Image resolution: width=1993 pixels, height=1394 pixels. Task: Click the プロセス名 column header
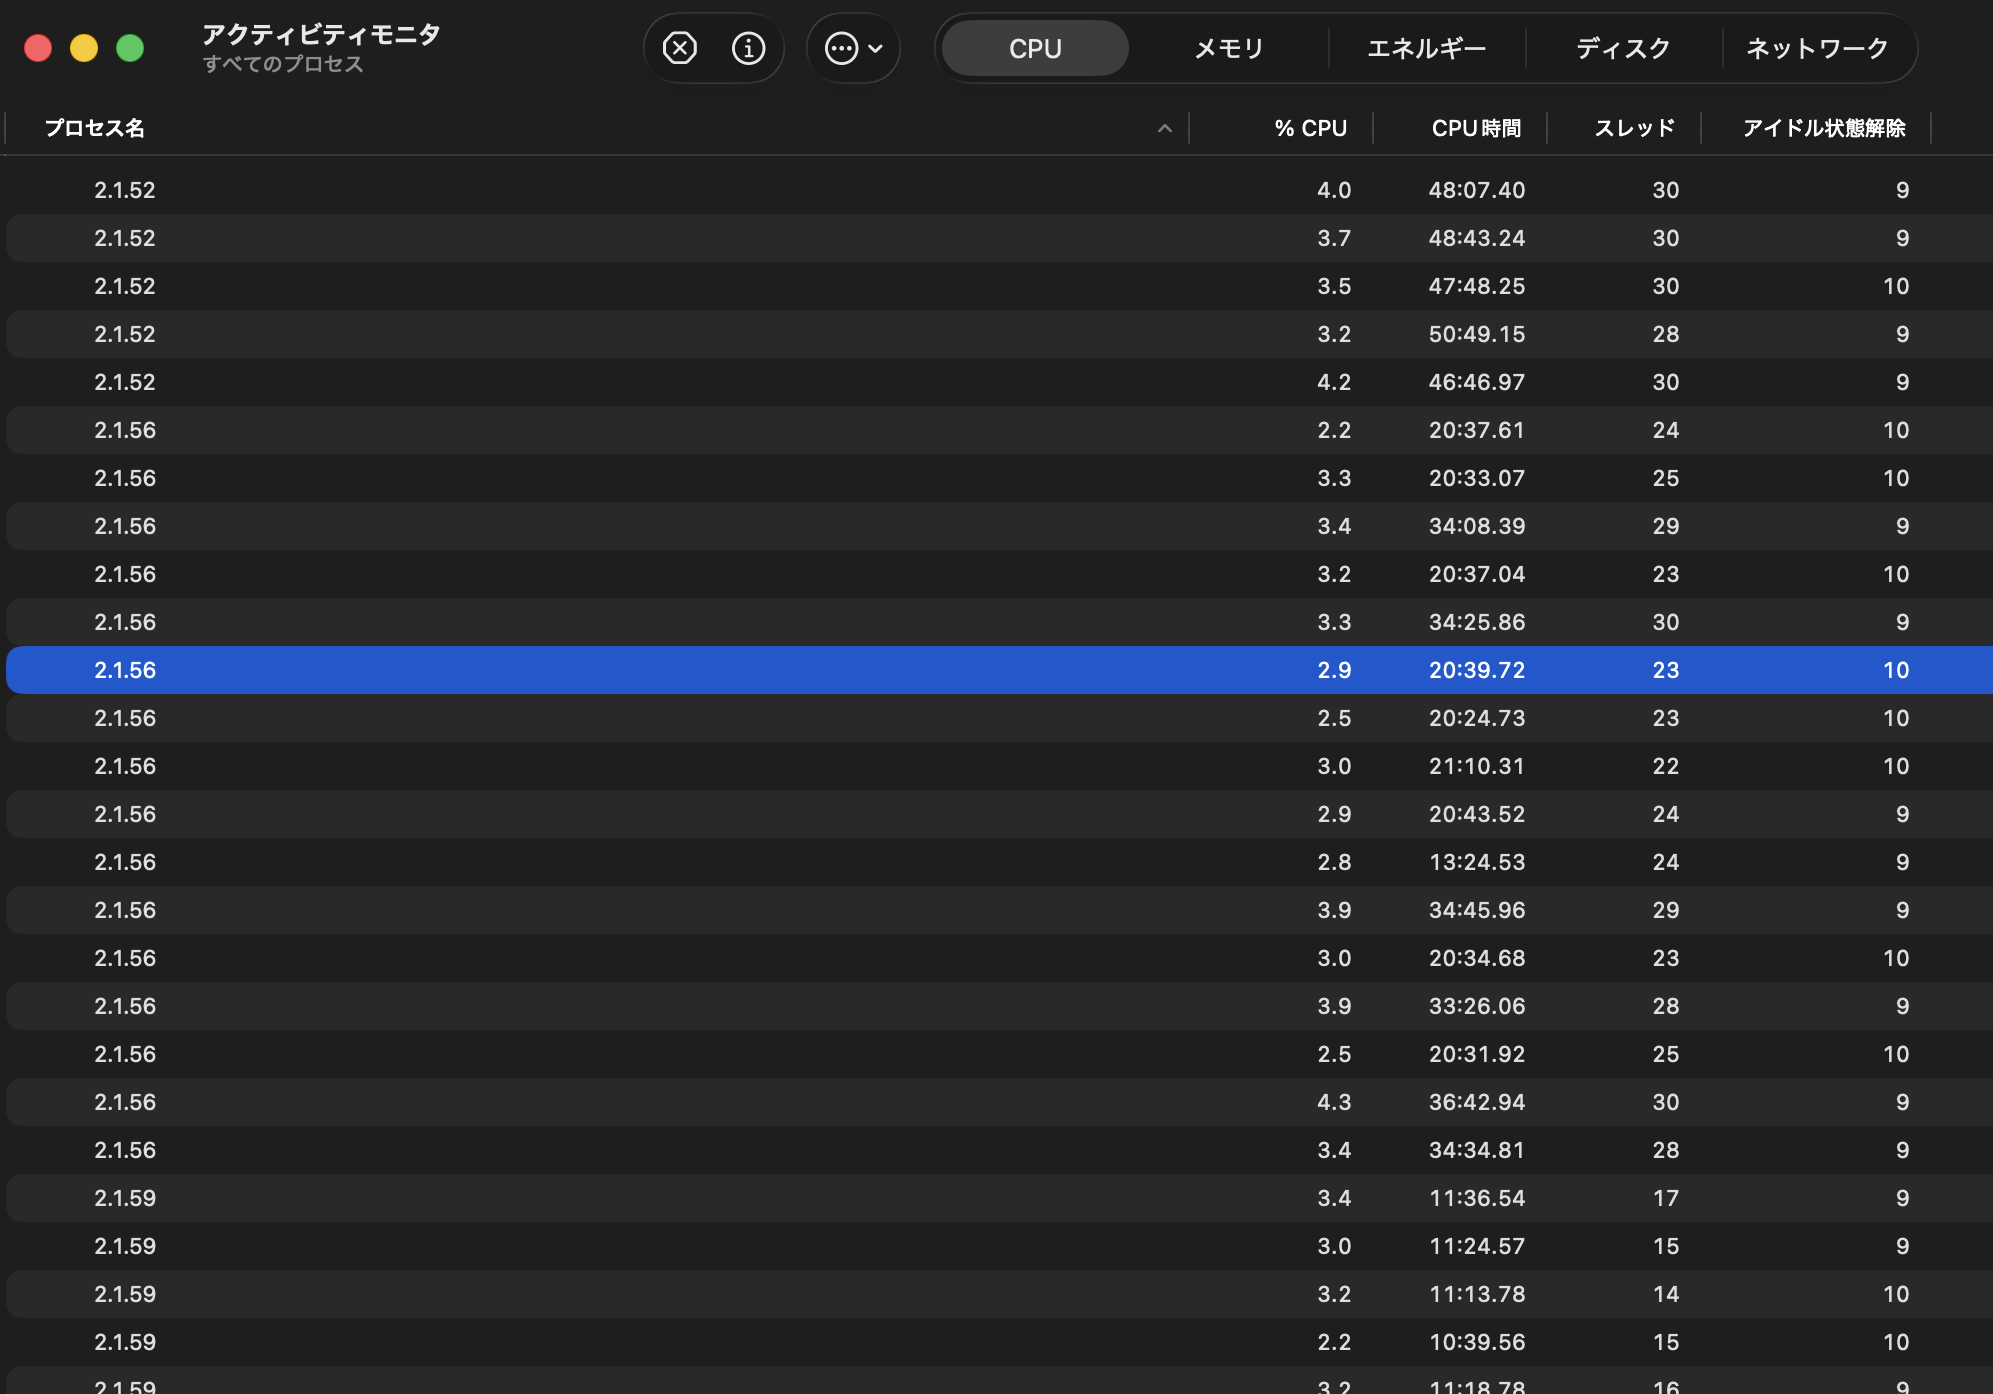95,128
